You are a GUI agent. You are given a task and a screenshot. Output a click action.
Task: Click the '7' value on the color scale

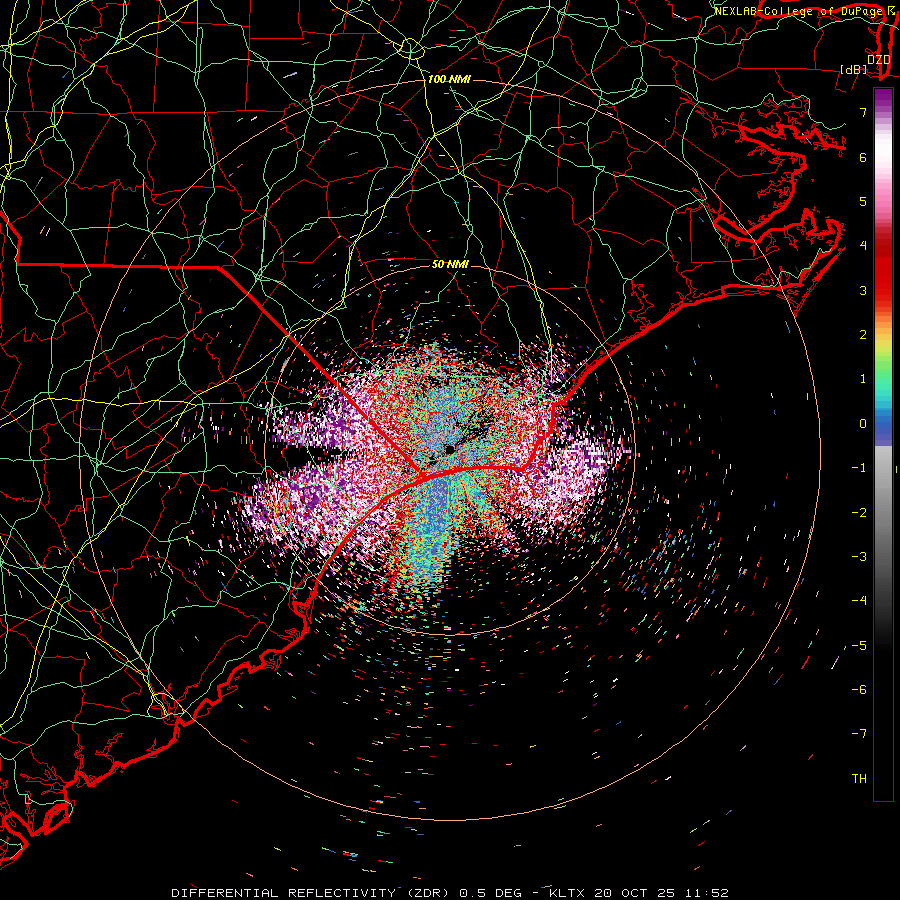[863, 112]
